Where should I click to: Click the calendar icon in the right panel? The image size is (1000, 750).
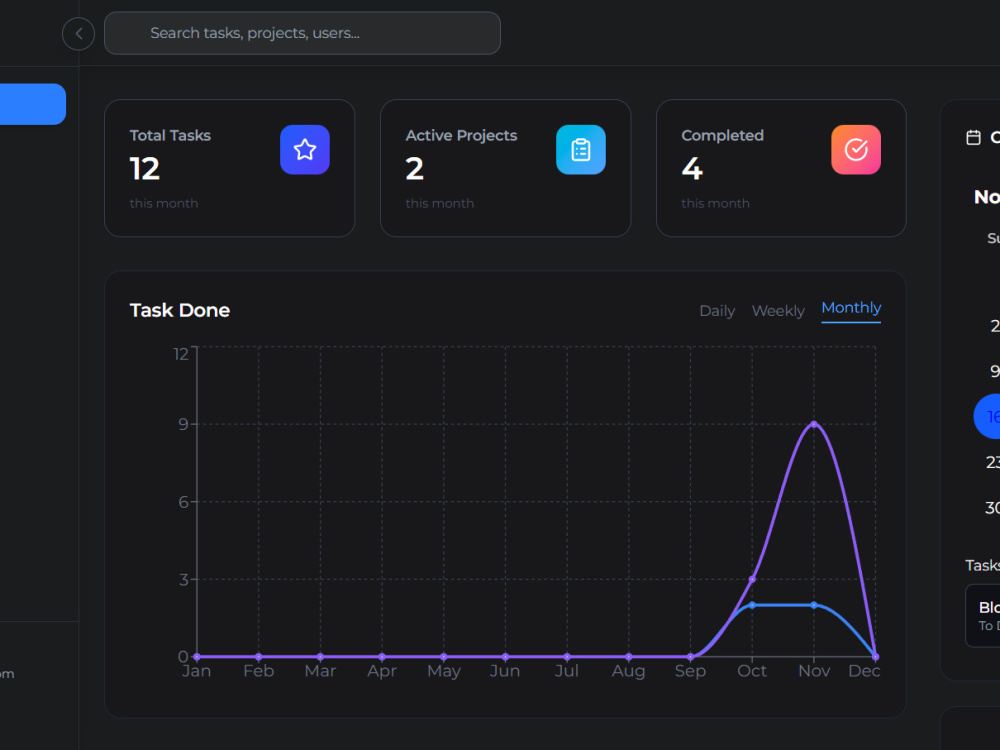click(973, 137)
